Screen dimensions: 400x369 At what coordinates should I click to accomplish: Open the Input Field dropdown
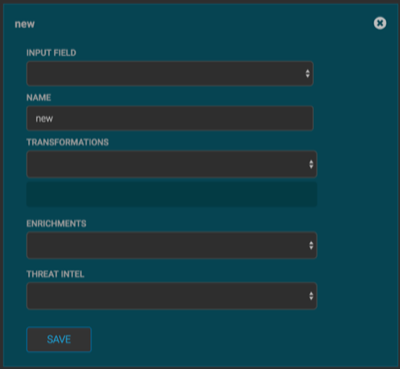[170, 73]
